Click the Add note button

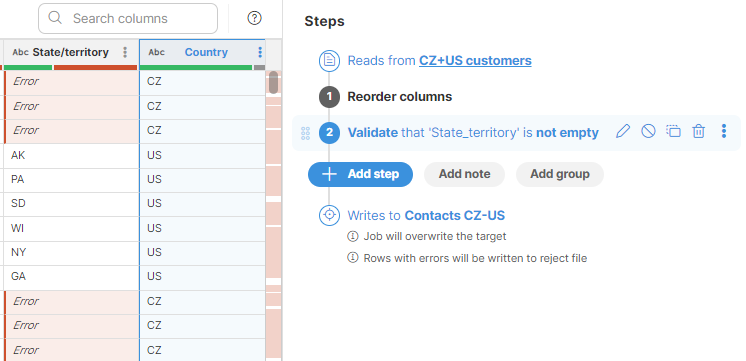[x=464, y=174]
